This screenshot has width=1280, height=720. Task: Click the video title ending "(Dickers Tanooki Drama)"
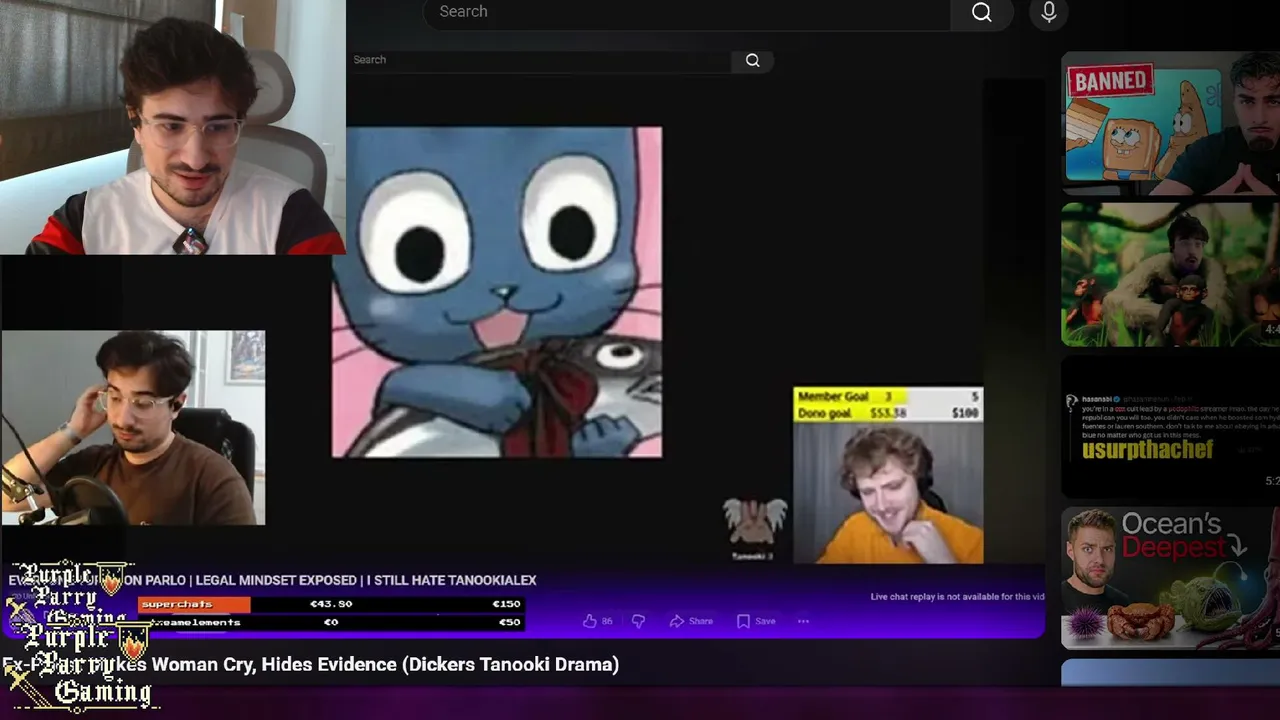coord(311,664)
